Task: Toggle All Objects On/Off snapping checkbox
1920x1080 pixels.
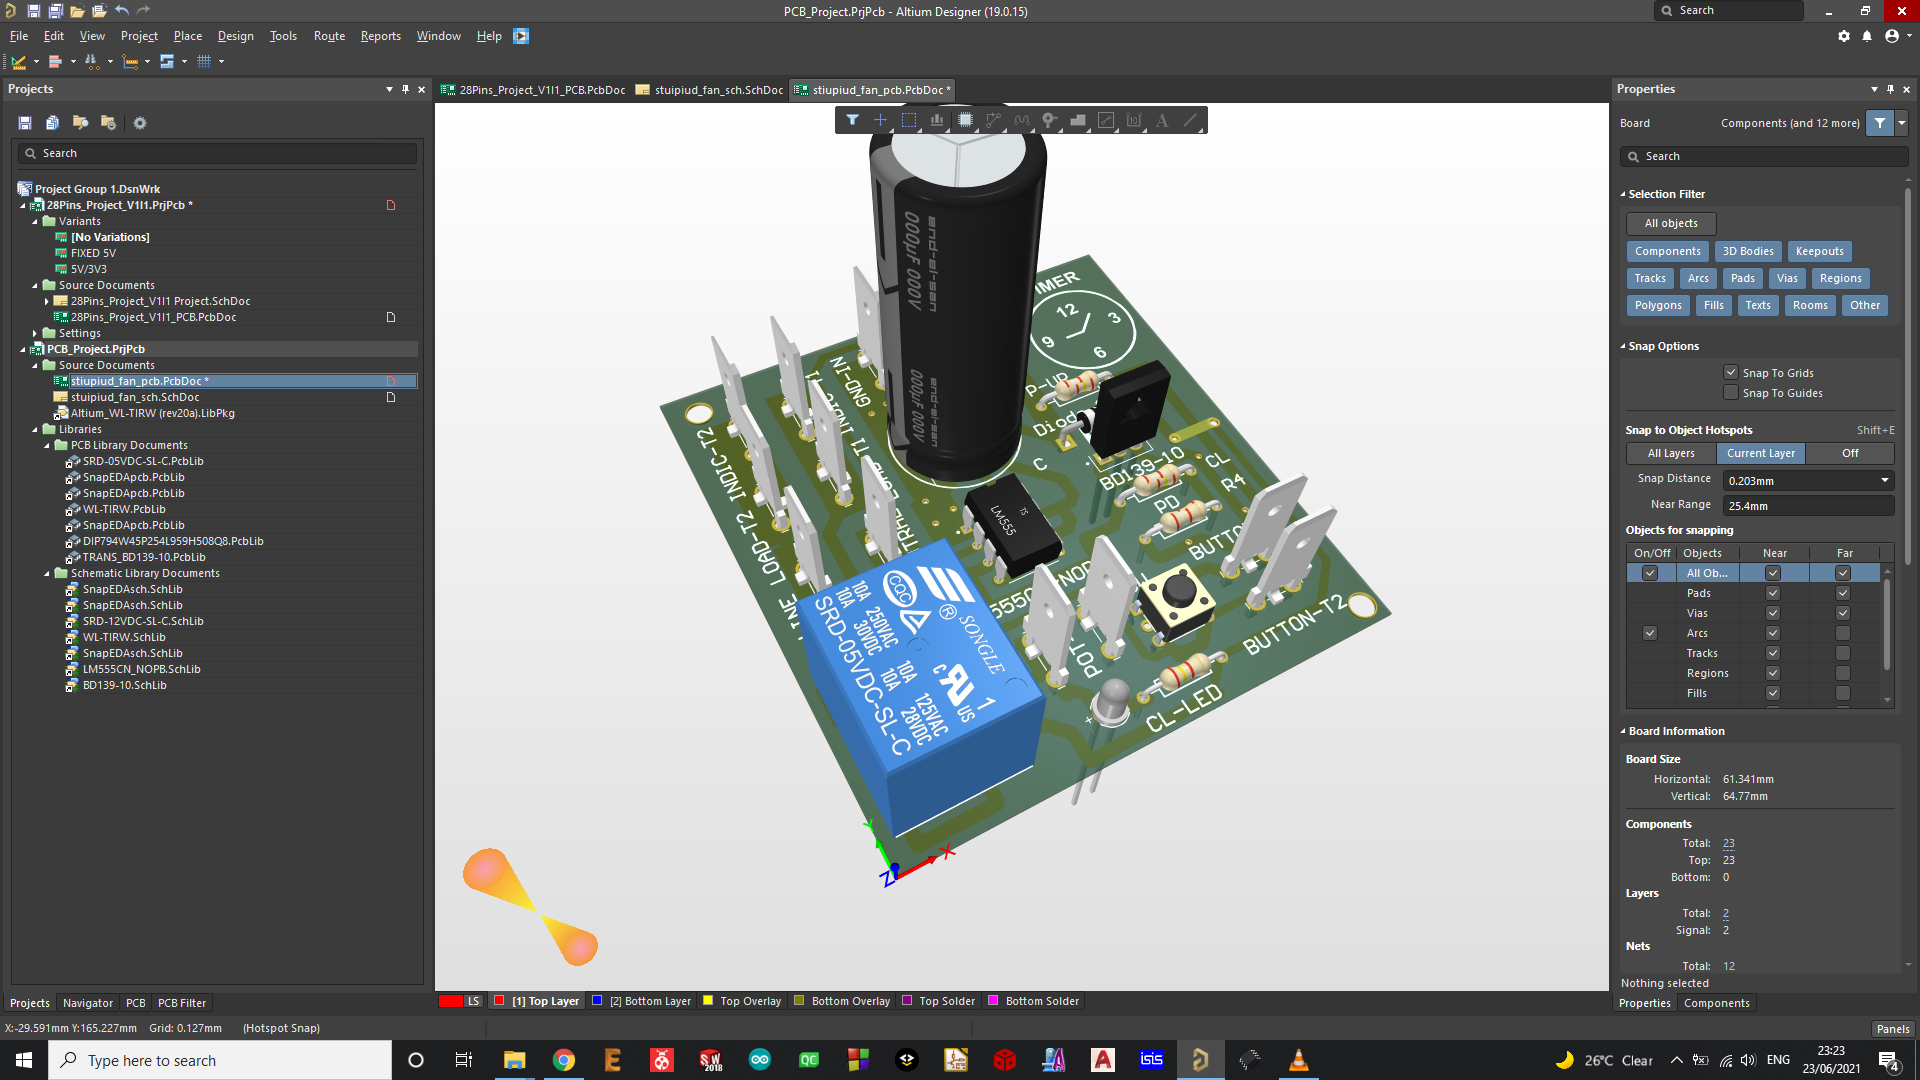Action: (x=1650, y=573)
